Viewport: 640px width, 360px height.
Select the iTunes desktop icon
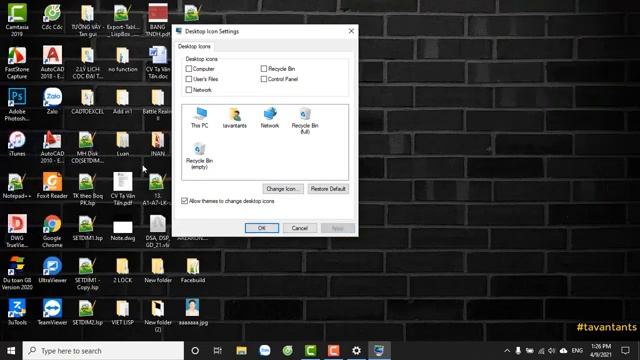coord(17,143)
